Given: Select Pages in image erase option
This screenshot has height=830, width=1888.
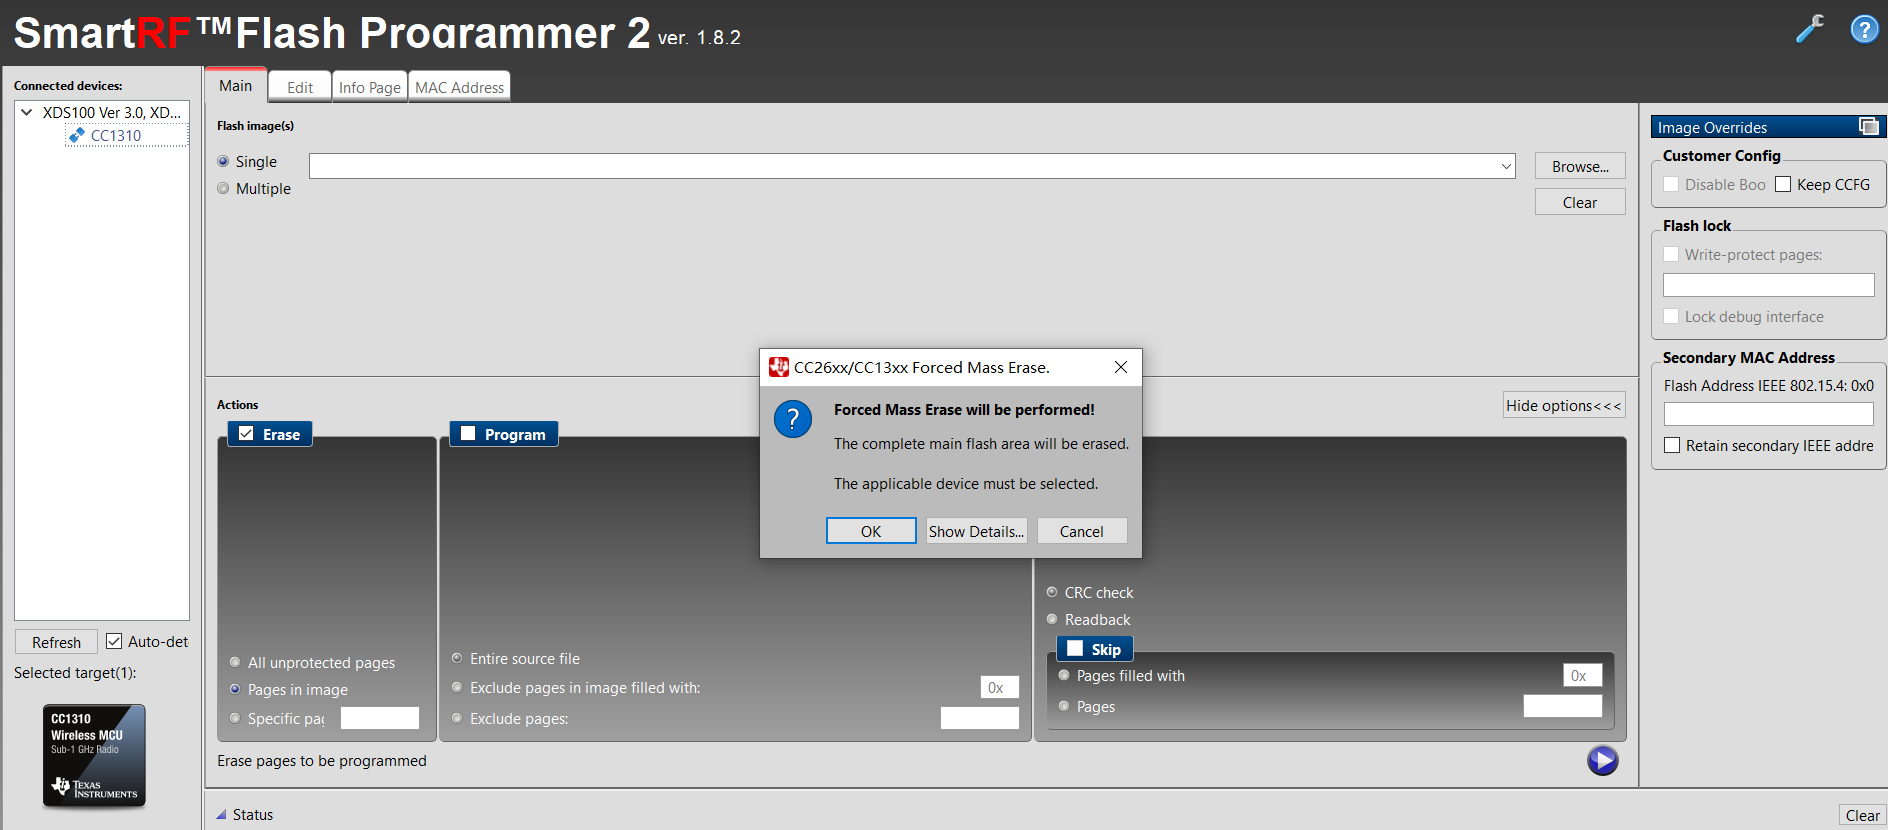Looking at the screenshot, I should (x=235, y=689).
